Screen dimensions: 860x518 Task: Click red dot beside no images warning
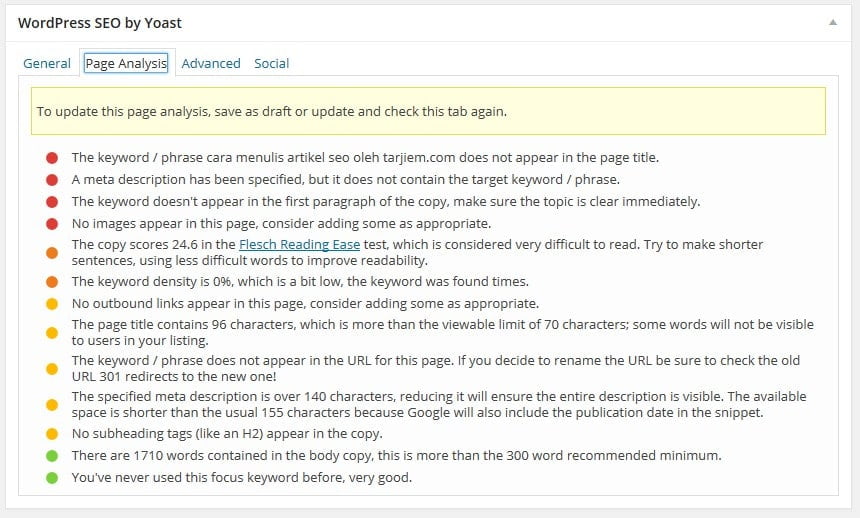[x=52, y=224]
